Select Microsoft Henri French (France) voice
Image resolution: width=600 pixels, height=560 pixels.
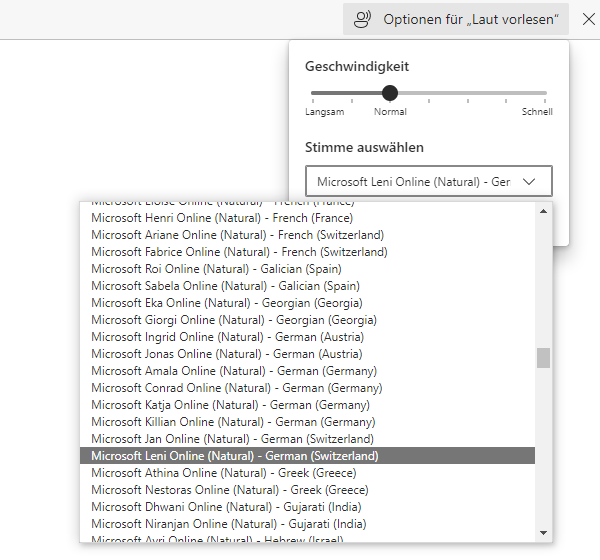[x=307, y=218]
